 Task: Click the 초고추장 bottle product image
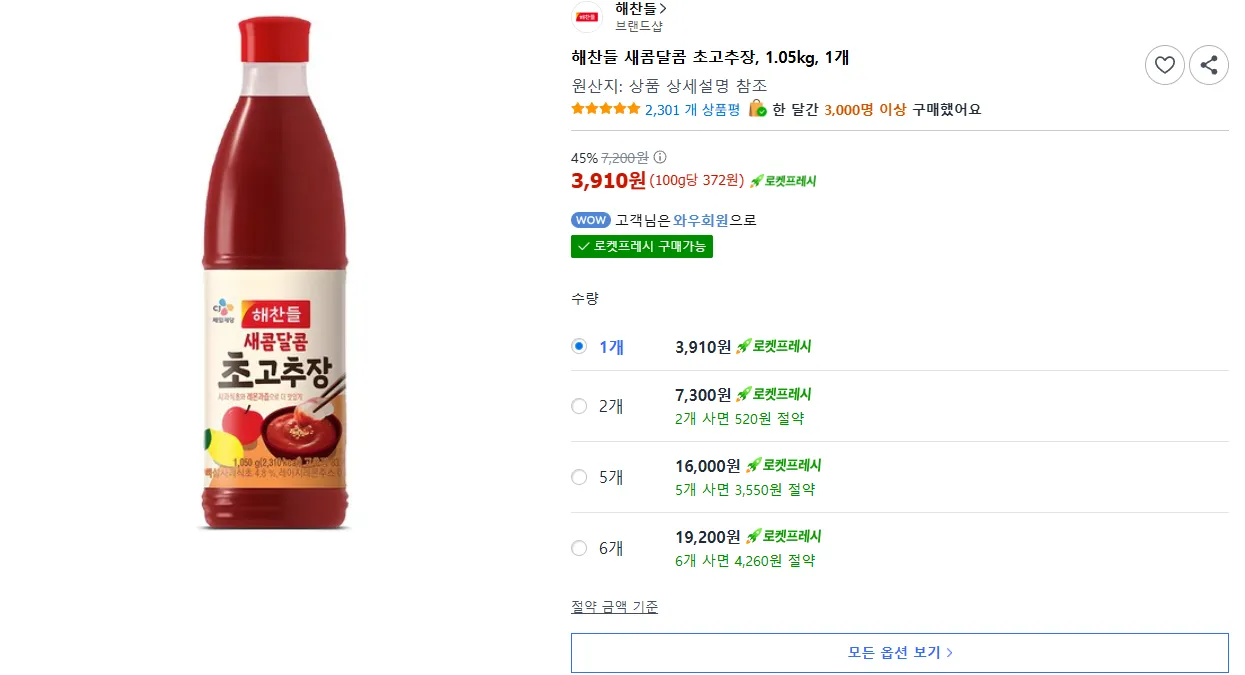tap(276, 272)
